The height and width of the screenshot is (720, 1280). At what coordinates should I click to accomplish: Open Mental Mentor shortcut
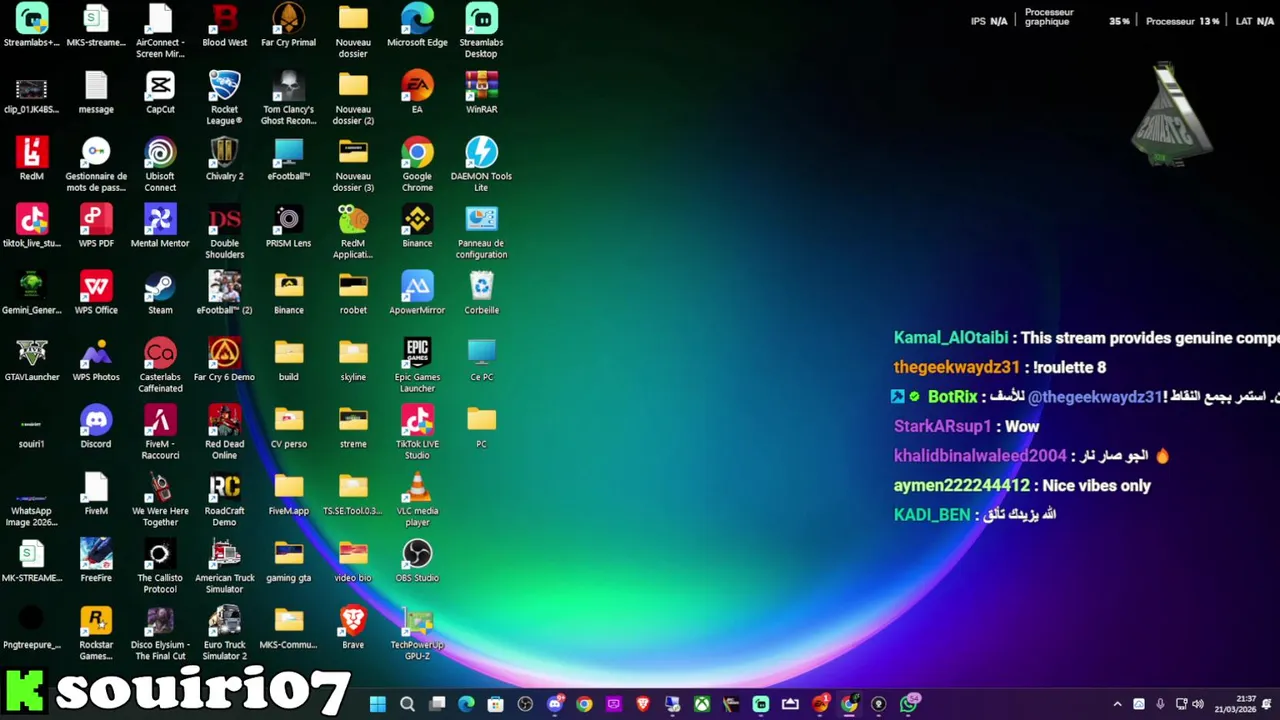coord(160,226)
